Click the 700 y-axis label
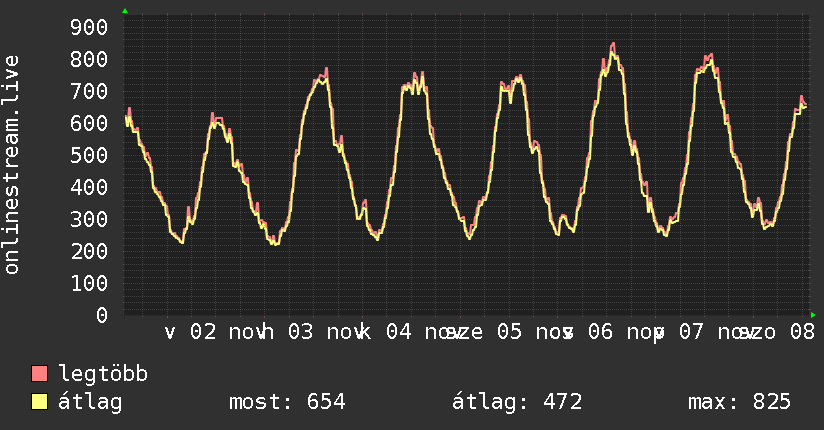This screenshot has height=430, width=824. point(89,91)
